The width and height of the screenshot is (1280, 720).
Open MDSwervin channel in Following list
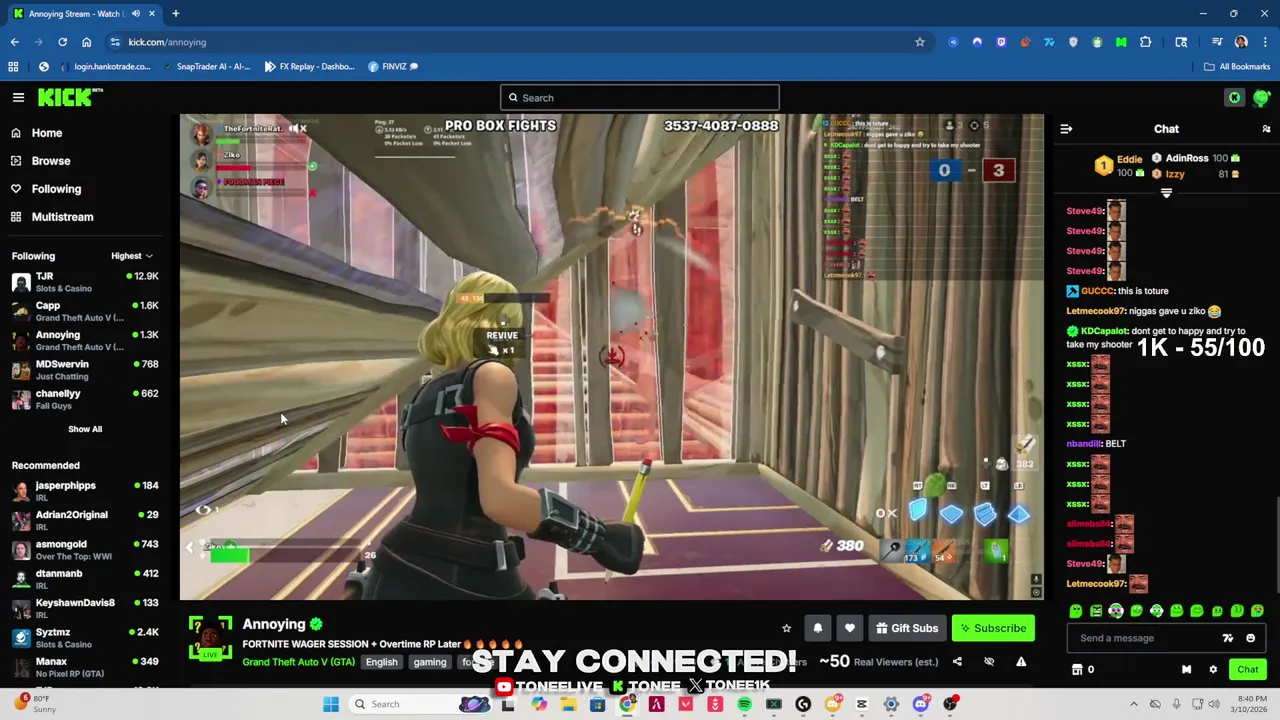click(x=85, y=370)
